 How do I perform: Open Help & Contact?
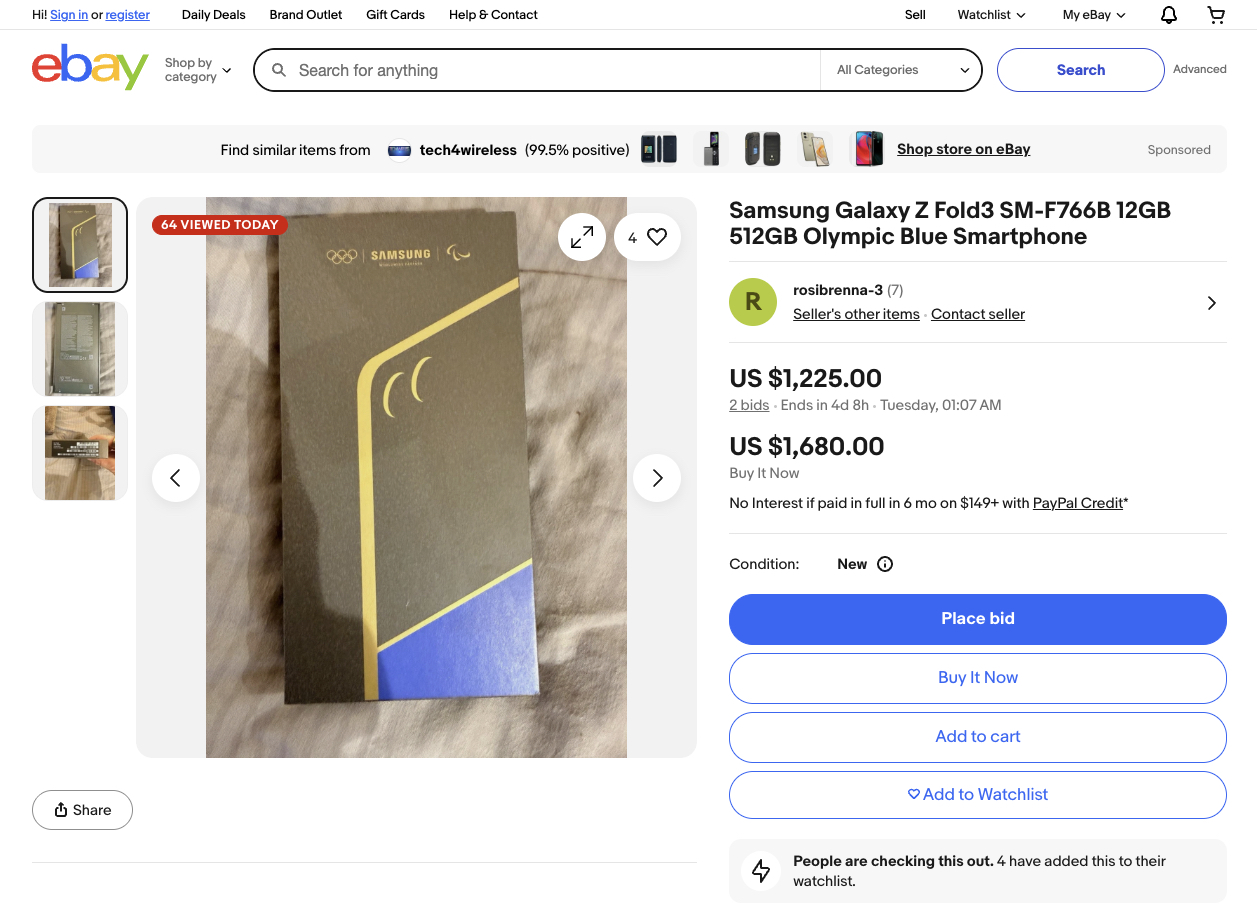tap(492, 15)
